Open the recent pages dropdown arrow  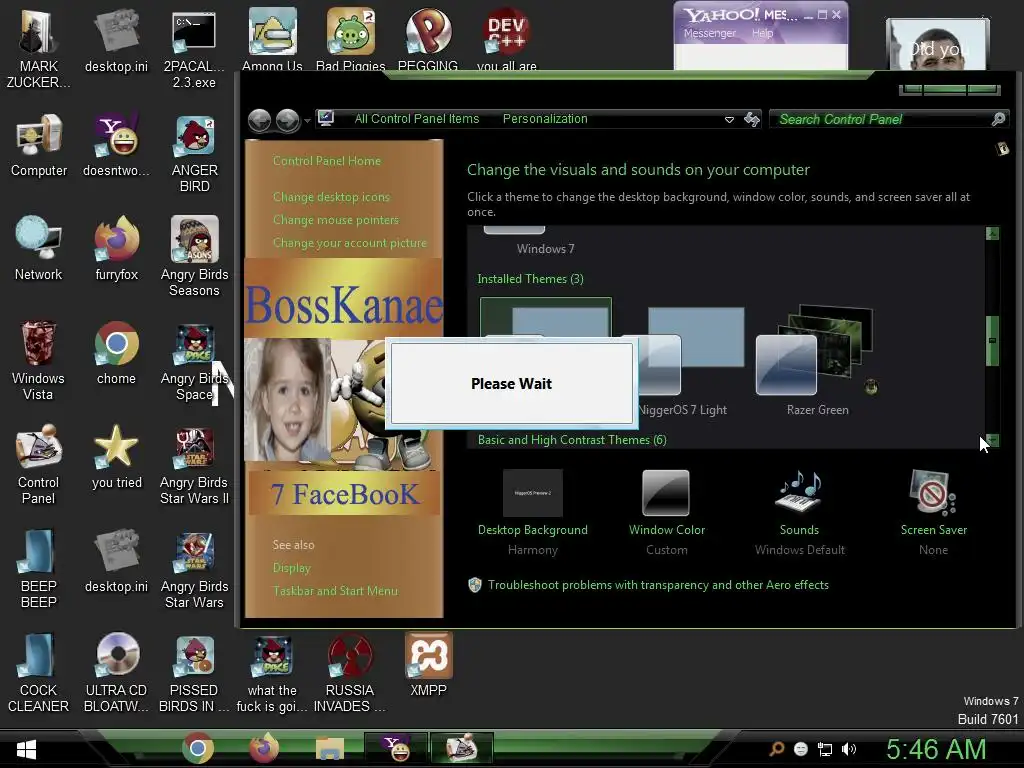tap(307, 121)
